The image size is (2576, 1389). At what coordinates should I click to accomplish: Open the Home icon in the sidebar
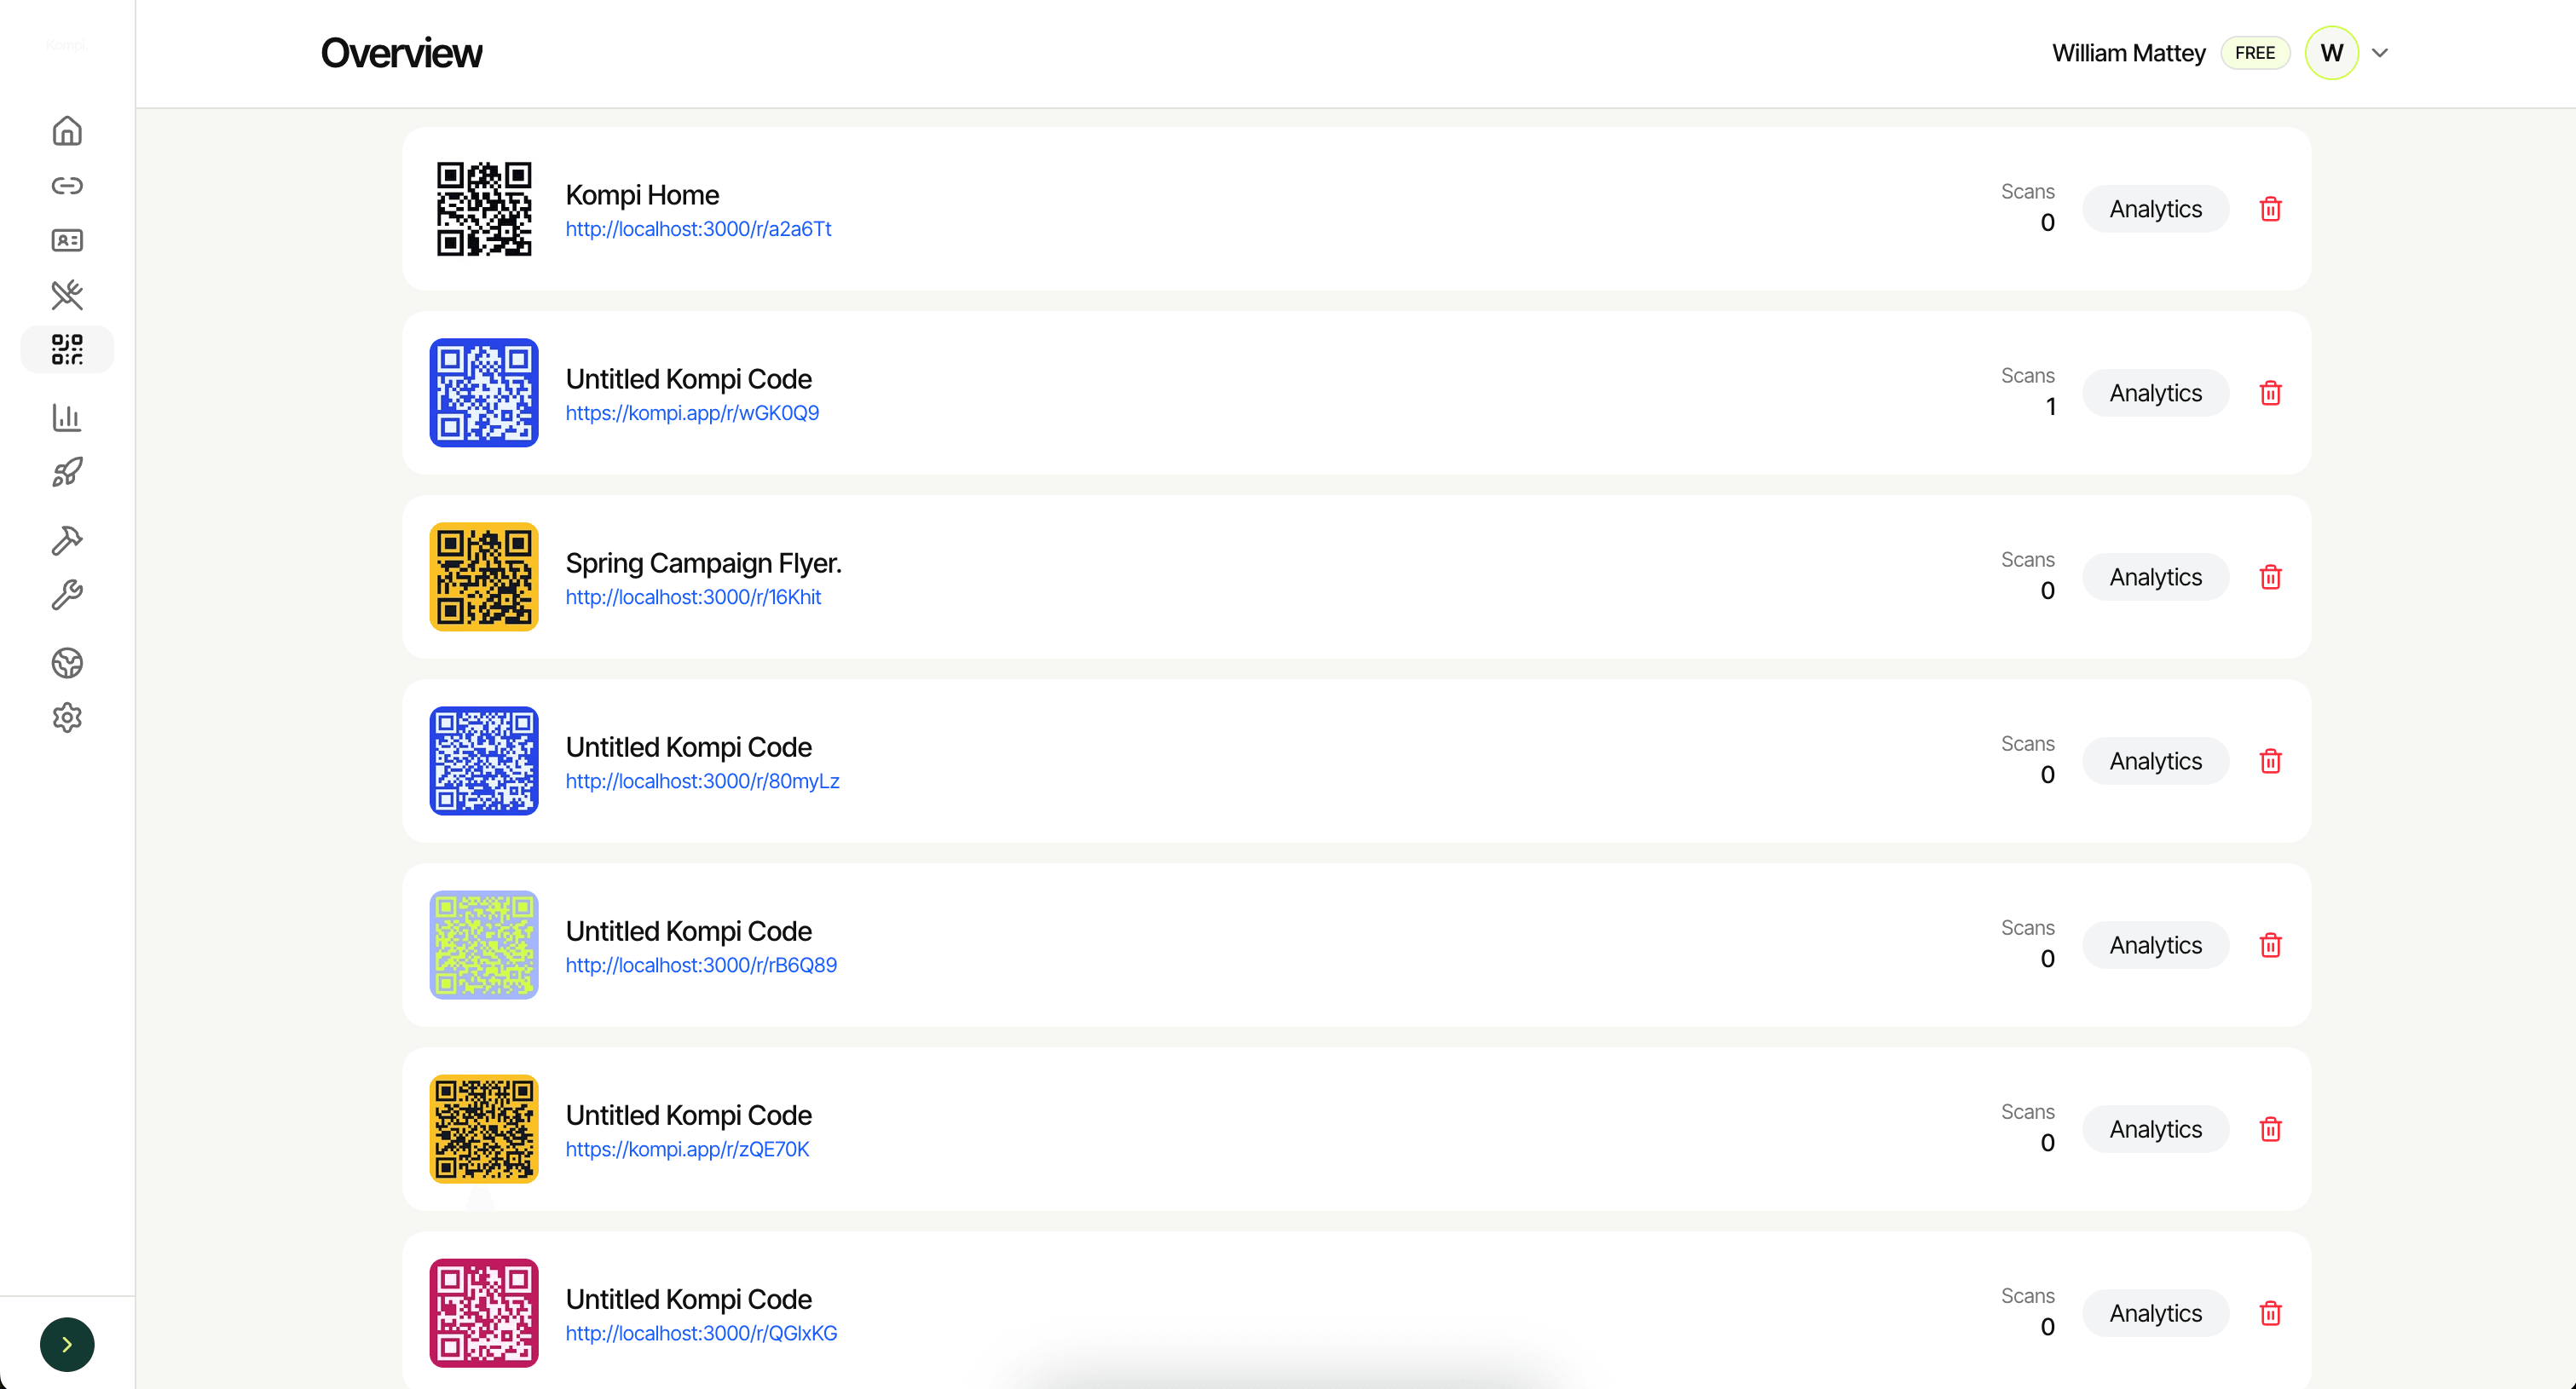(x=67, y=131)
